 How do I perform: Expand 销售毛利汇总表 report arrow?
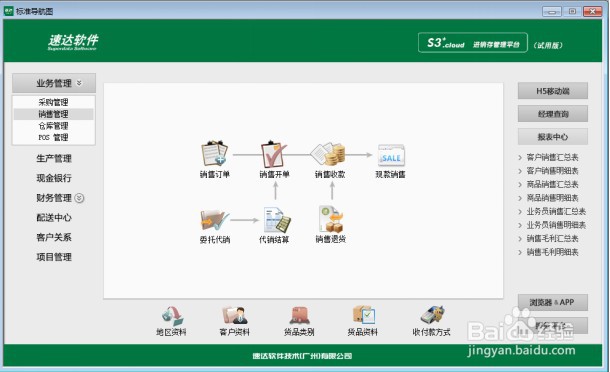point(520,239)
